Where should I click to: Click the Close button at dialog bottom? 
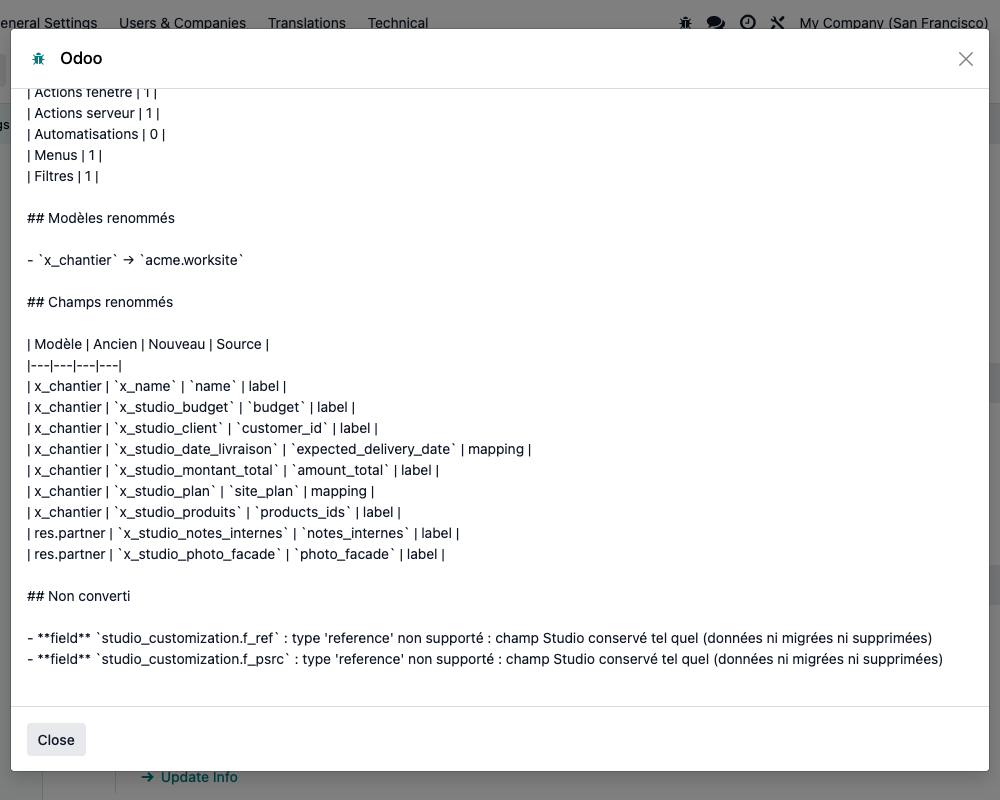[x=56, y=739]
